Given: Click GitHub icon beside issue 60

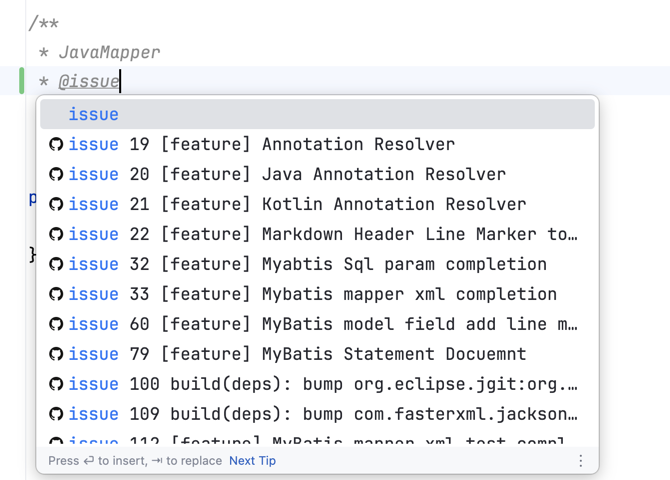Looking at the screenshot, I should (56, 325).
